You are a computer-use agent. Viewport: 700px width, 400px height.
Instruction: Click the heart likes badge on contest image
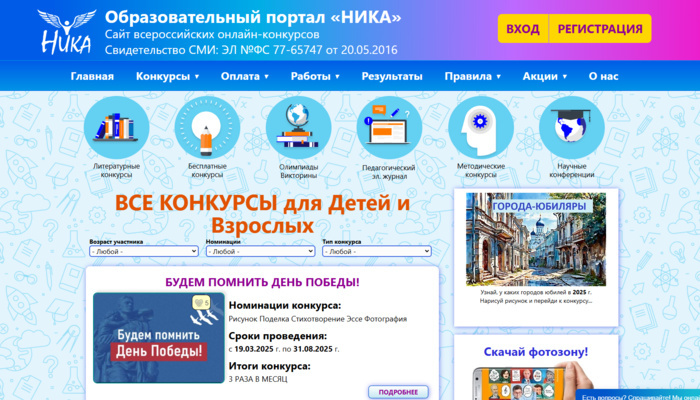pyautogui.click(x=201, y=303)
